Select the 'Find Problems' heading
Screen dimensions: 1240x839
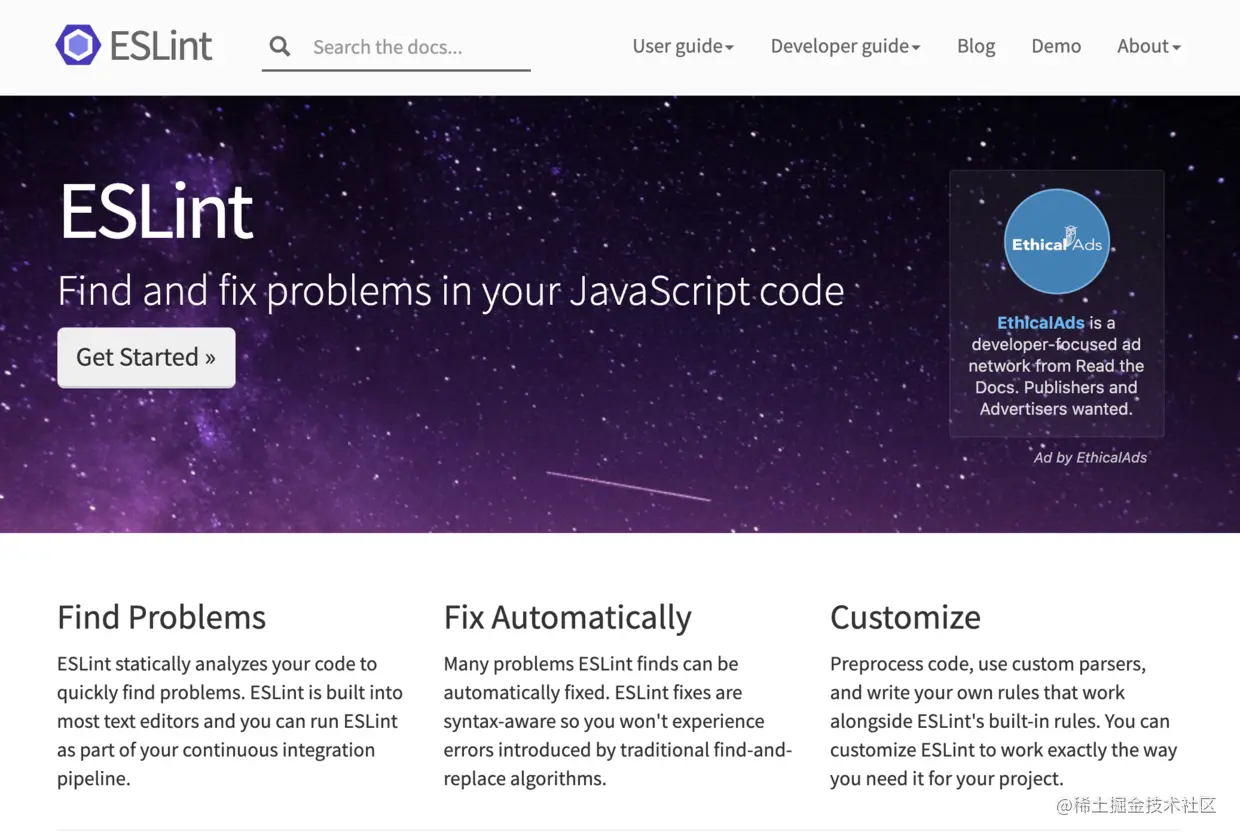click(161, 617)
